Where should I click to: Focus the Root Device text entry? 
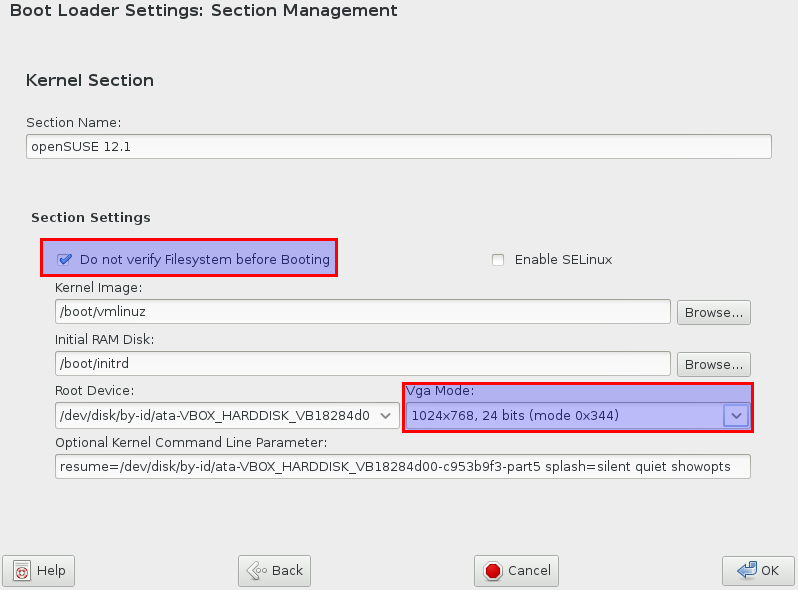(x=215, y=414)
